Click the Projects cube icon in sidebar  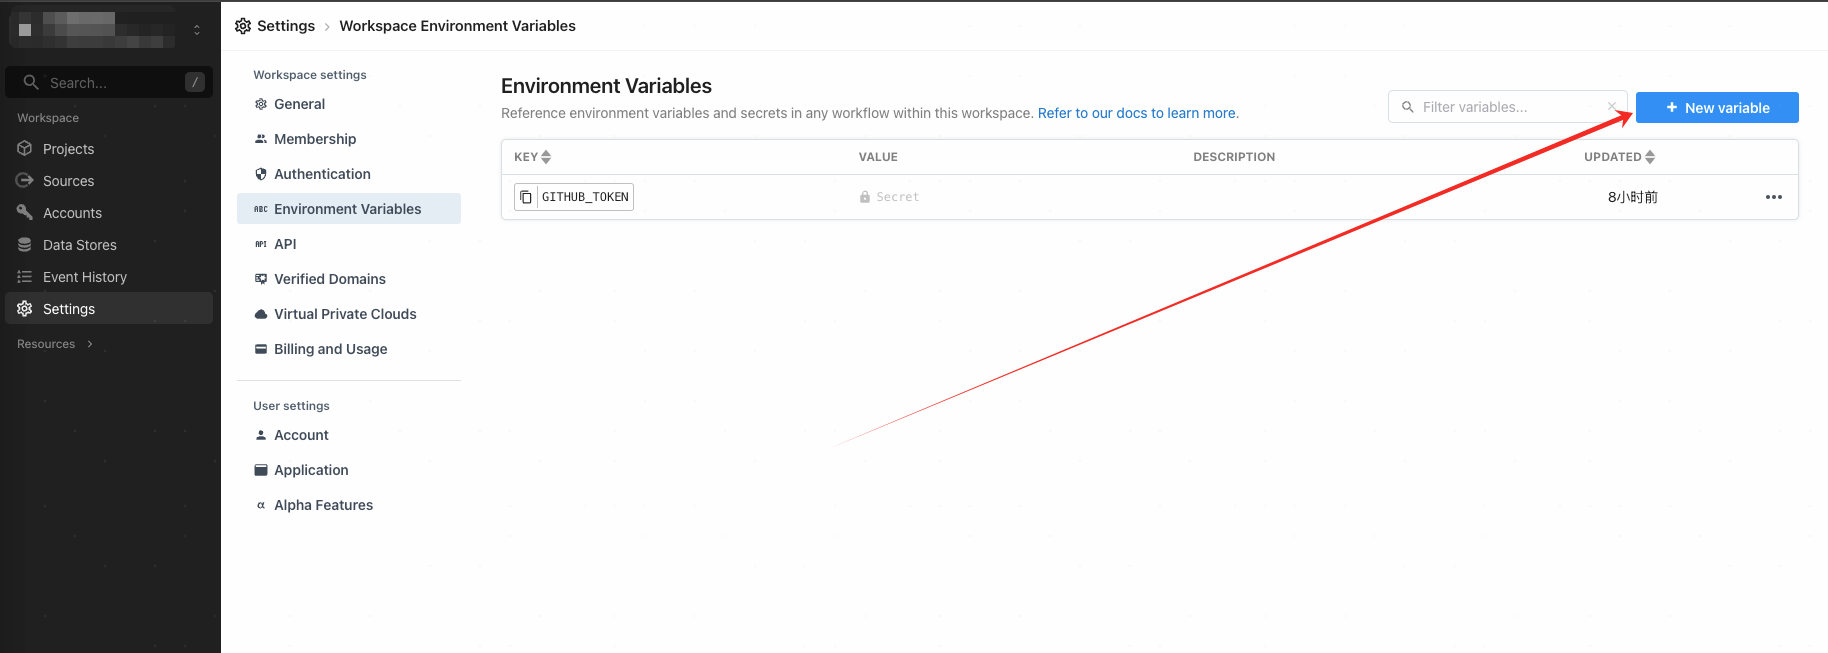point(25,149)
